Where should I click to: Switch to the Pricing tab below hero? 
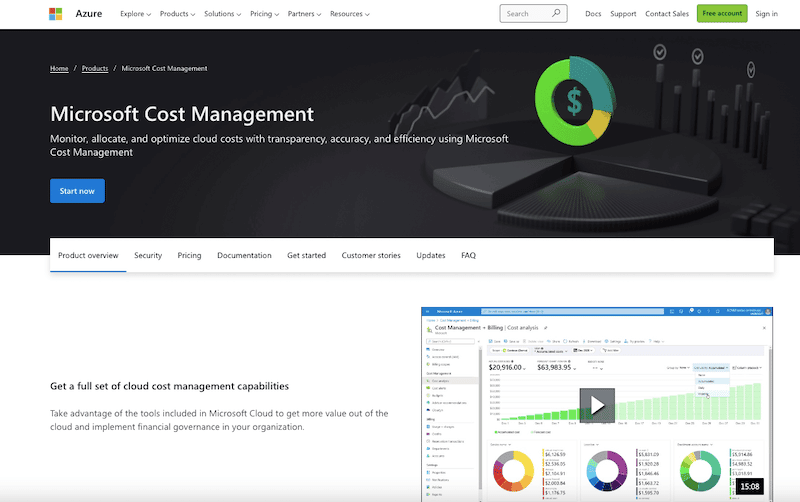coord(189,255)
